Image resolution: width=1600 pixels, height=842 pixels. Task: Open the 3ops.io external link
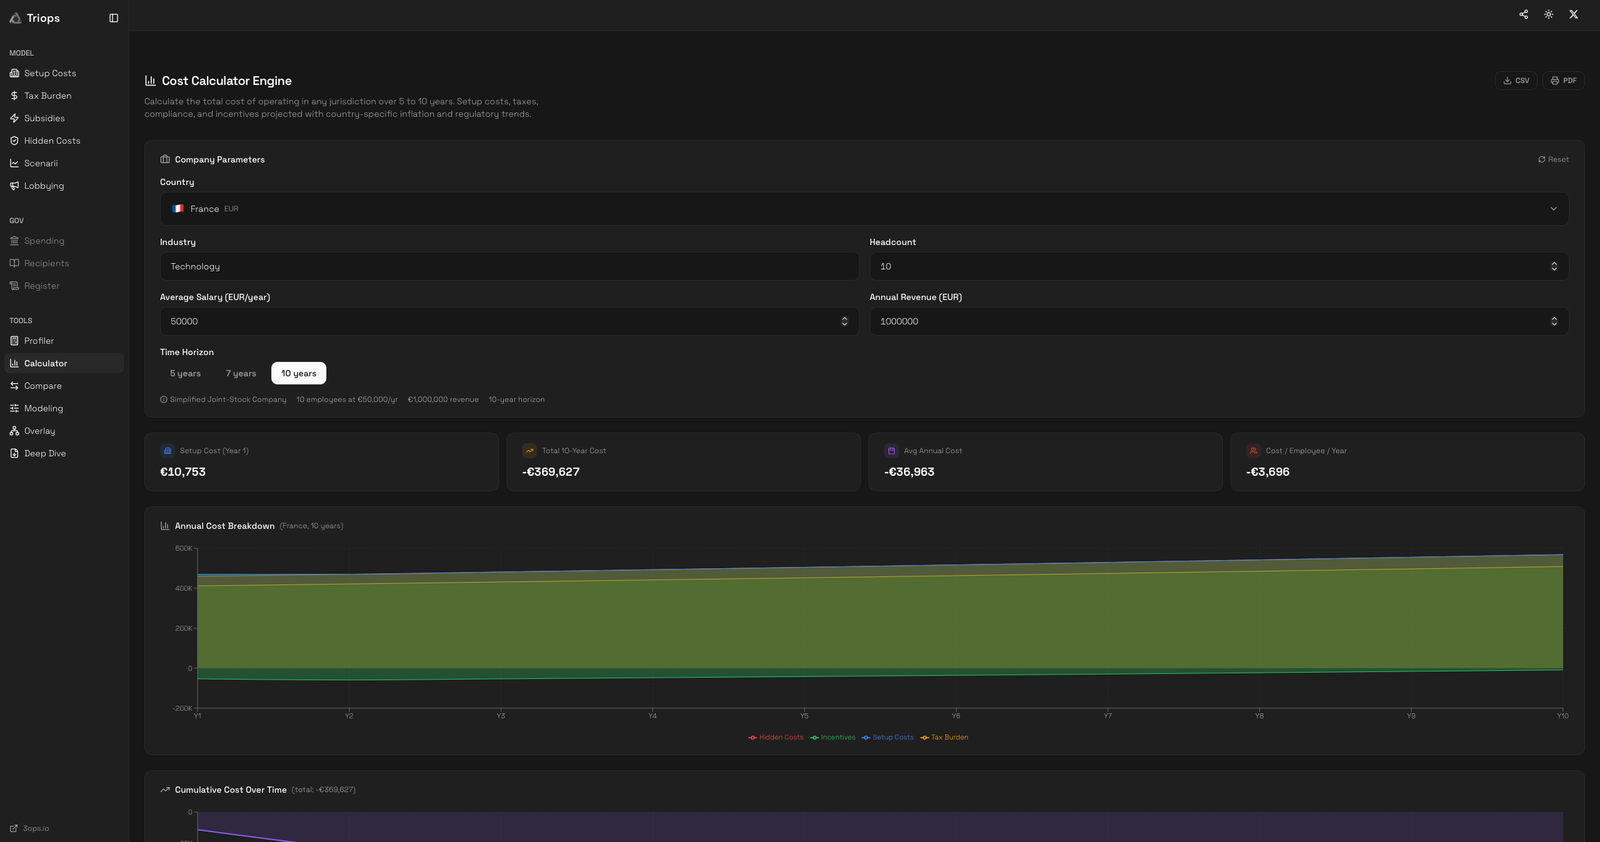click(x=36, y=829)
